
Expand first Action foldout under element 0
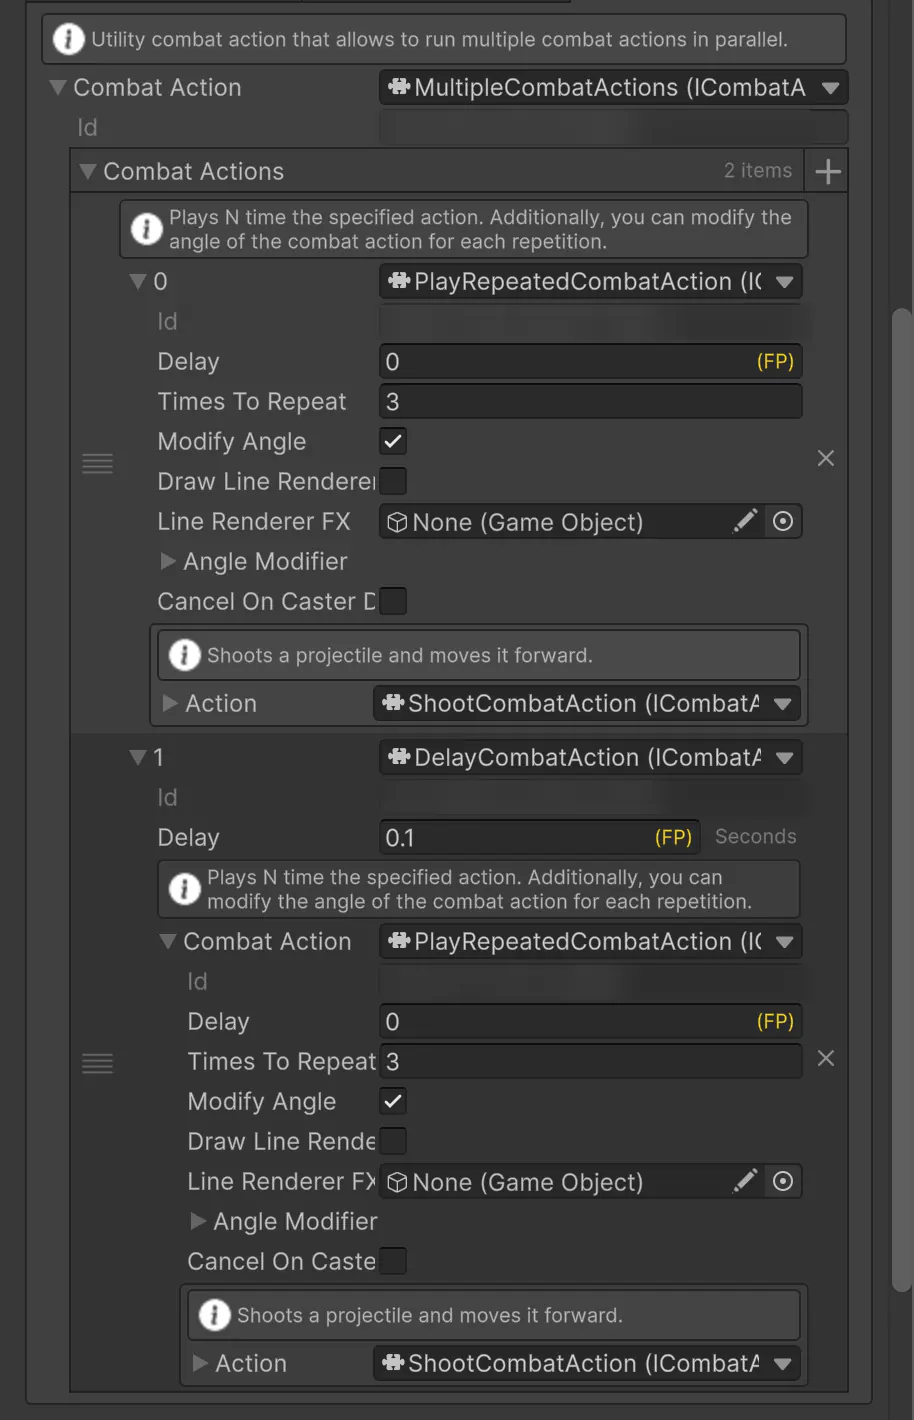(x=170, y=704)
